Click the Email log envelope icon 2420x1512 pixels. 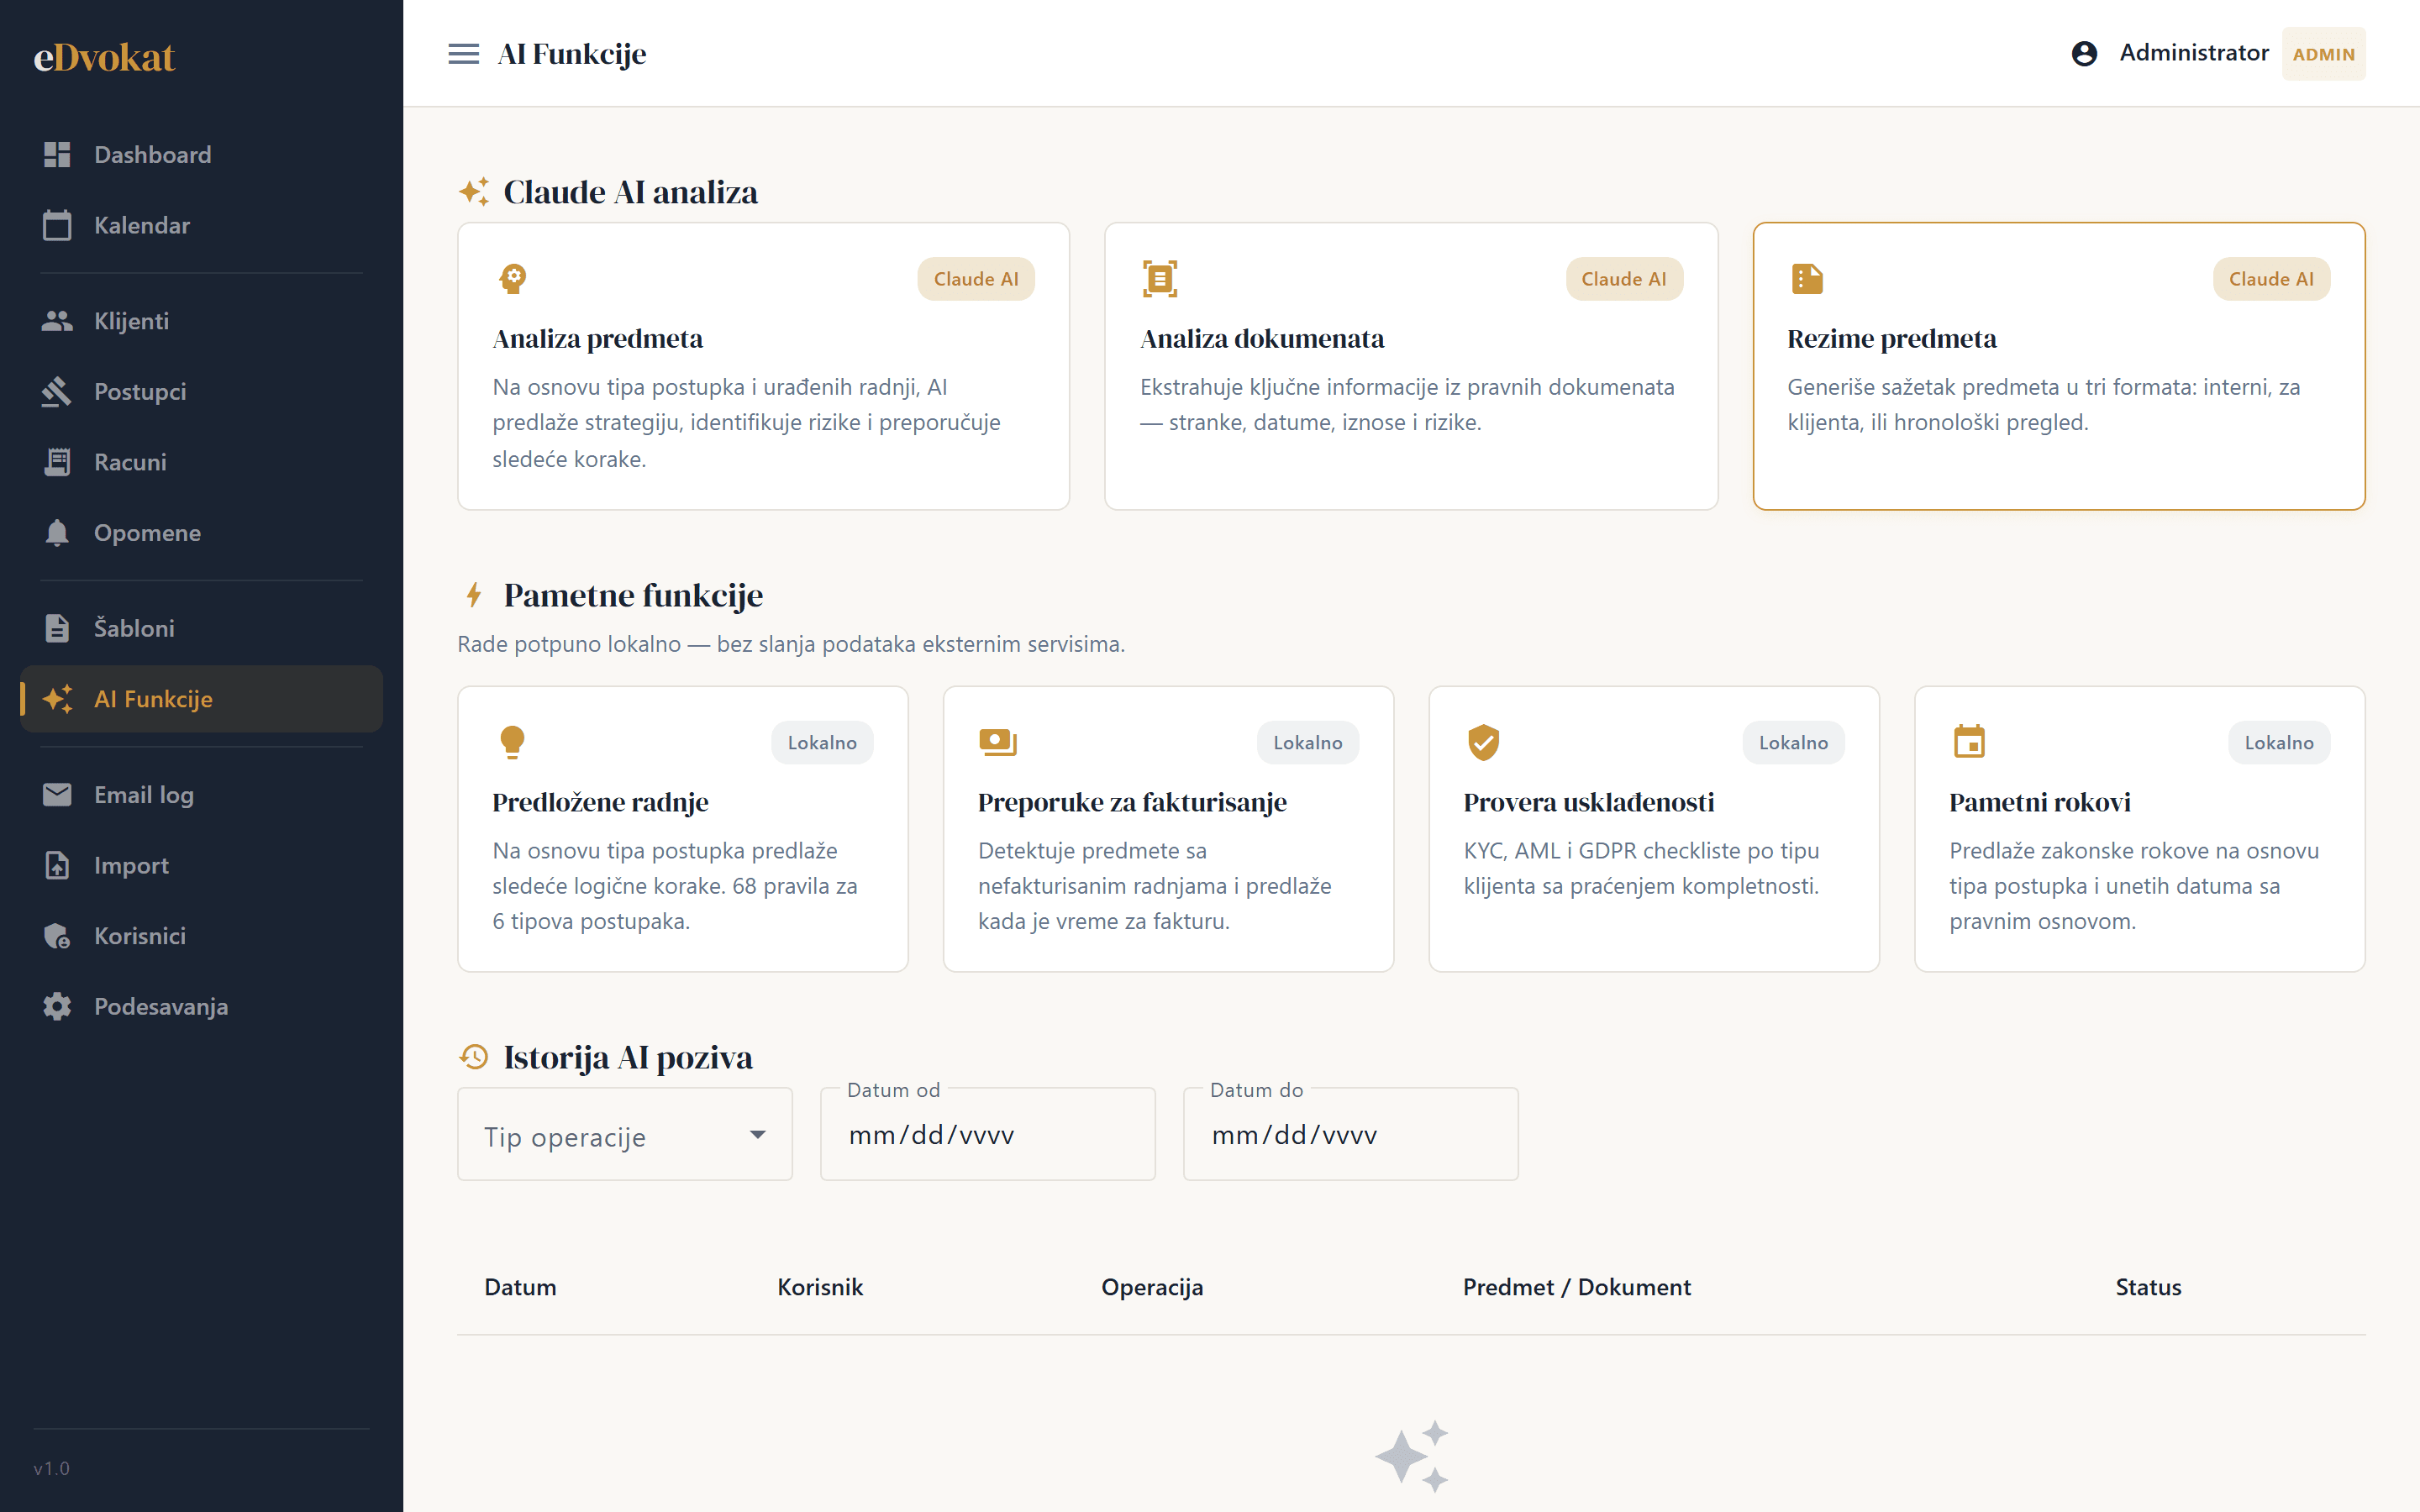[57, 794]
